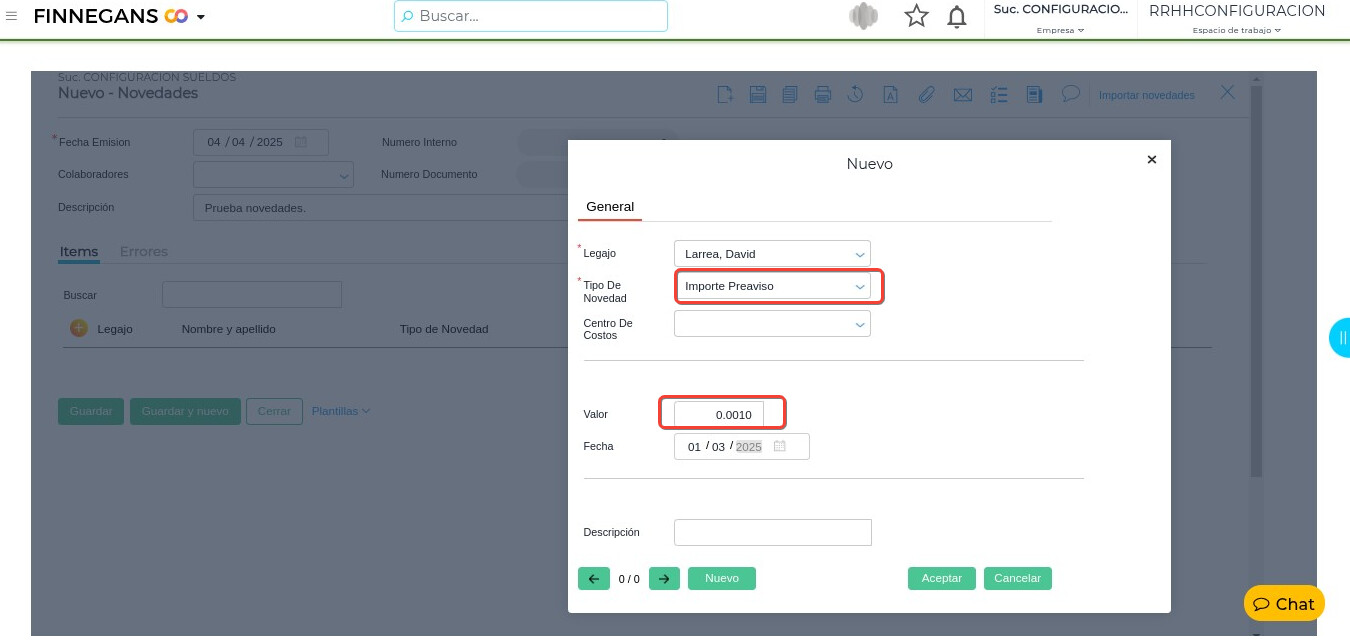Click the paperclip attachment icon
The image size is (1350, 641).
click(x=926, y=95)
